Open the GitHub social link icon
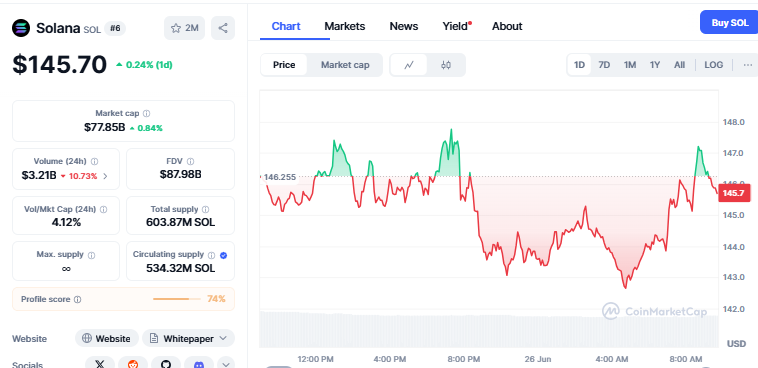Image resolution: width=758 pixels, height=368 pixels. click(x=166, y=363)
